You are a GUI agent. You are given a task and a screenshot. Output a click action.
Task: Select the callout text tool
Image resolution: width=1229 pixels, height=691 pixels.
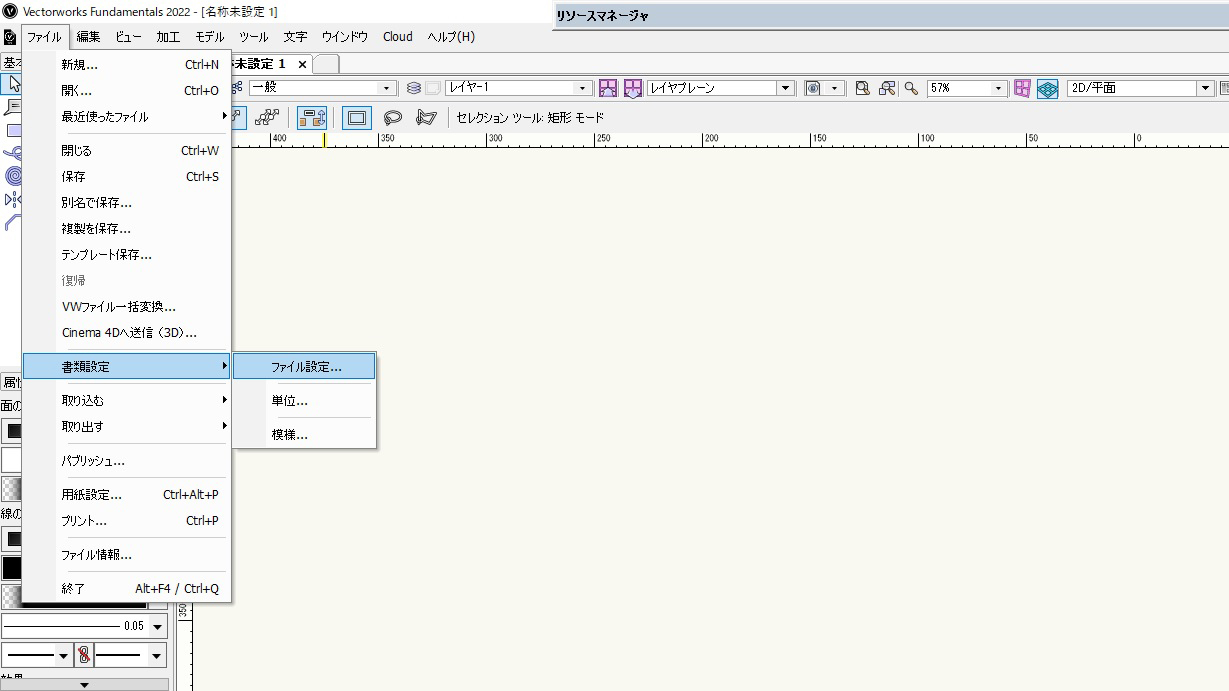[11, 107]
